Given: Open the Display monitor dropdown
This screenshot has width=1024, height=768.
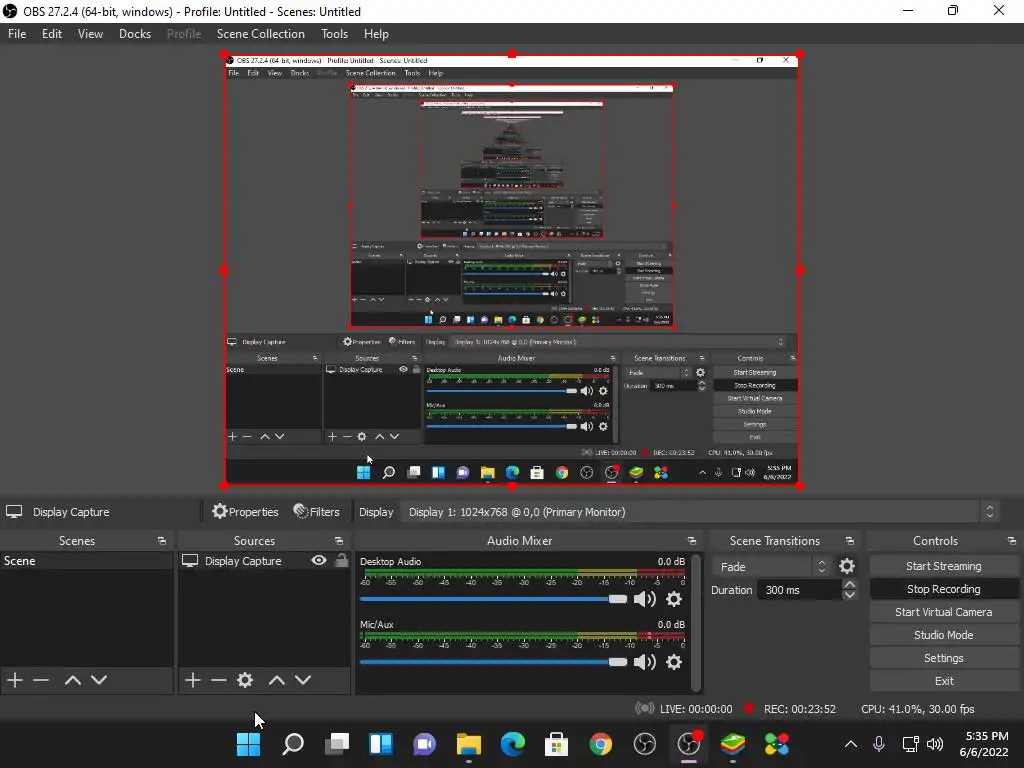Looking at the screenshot, I should click(x=699, y=512).
